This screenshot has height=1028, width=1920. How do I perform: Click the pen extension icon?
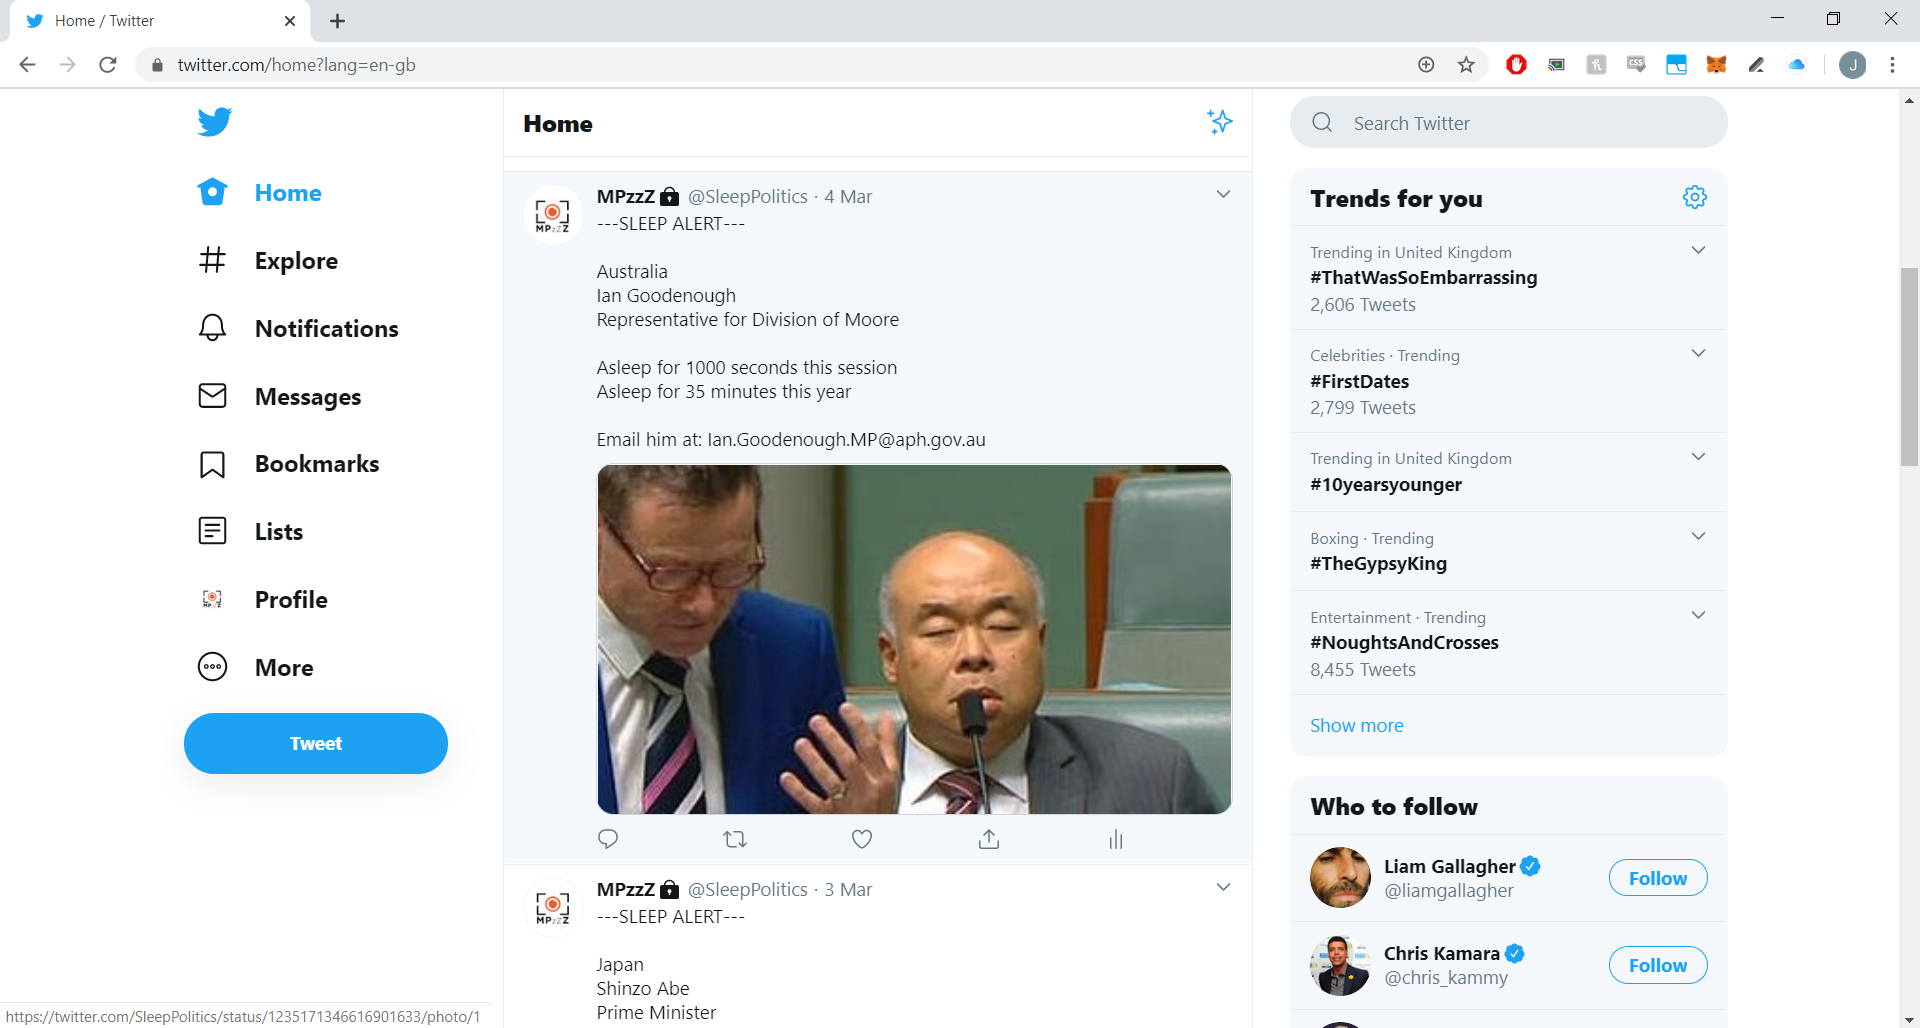tap(1756, 65)
